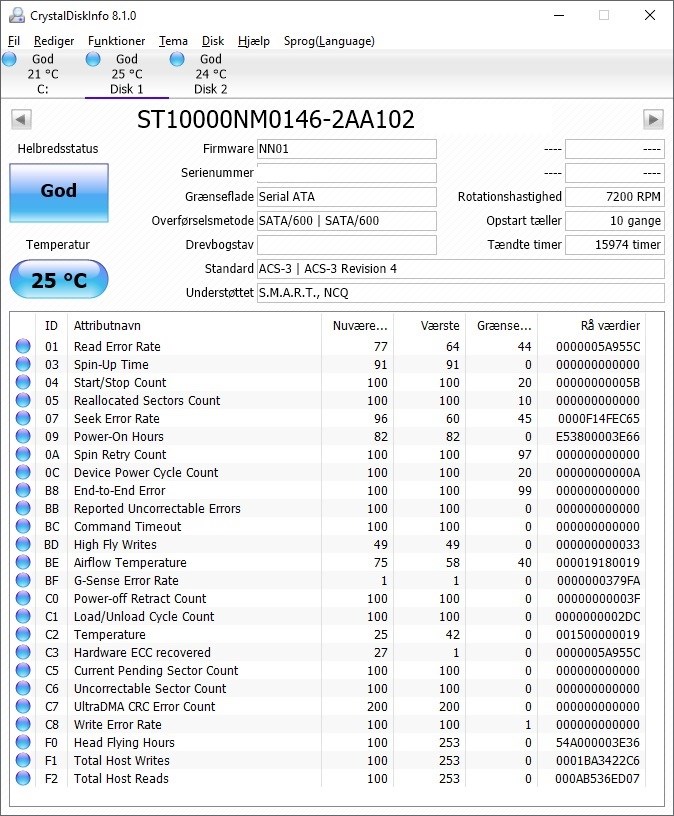Click the Rotationshastighed value 7200 RPM

(615, 197)
